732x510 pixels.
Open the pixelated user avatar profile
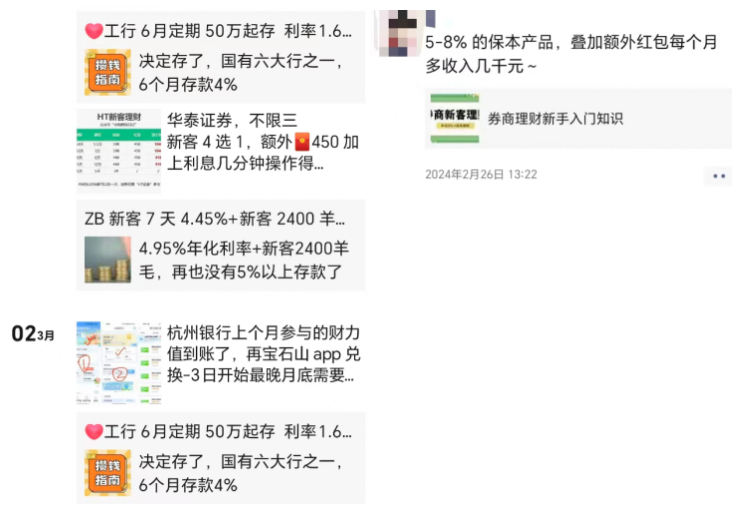(x=405, y=33)
